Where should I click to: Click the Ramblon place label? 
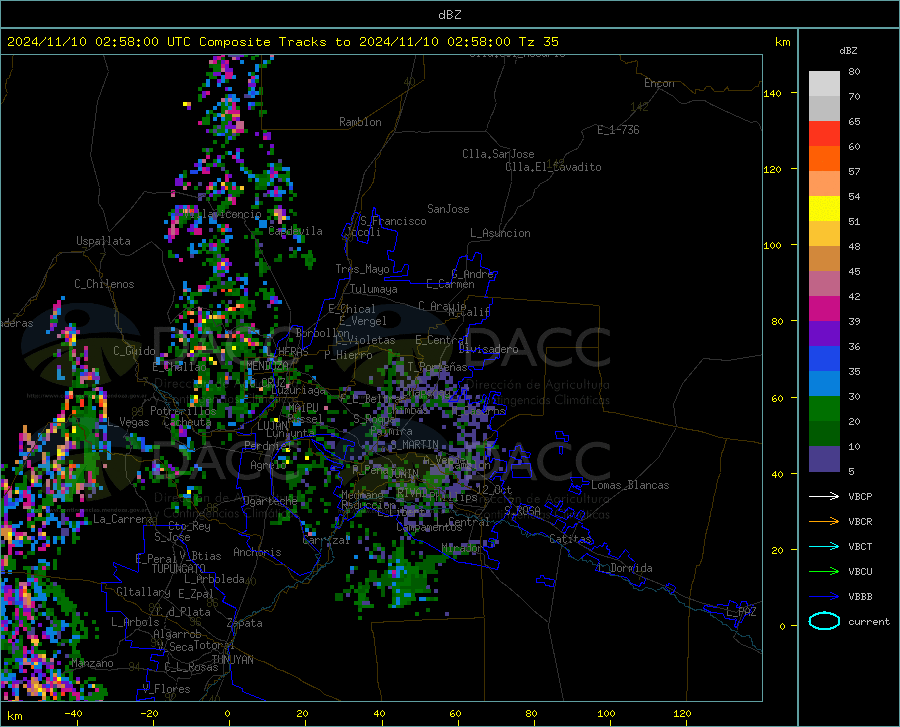coord(360,122)
